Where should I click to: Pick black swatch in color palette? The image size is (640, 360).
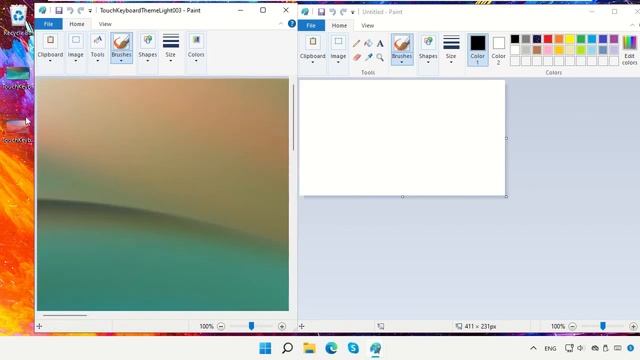pyautogui.click(x=515, y=39)
